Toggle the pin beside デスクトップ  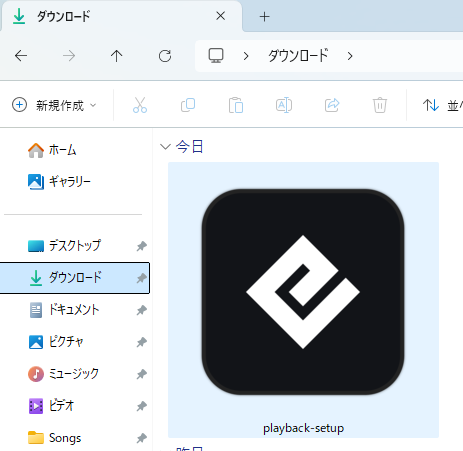142,246
